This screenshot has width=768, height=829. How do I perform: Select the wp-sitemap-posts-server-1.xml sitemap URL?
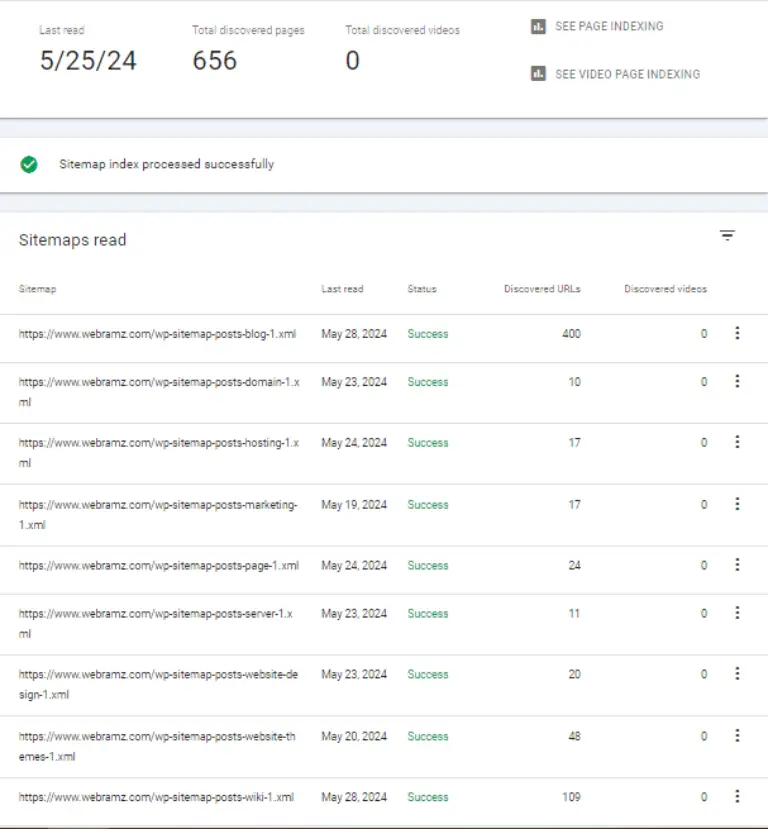point(156,623)
